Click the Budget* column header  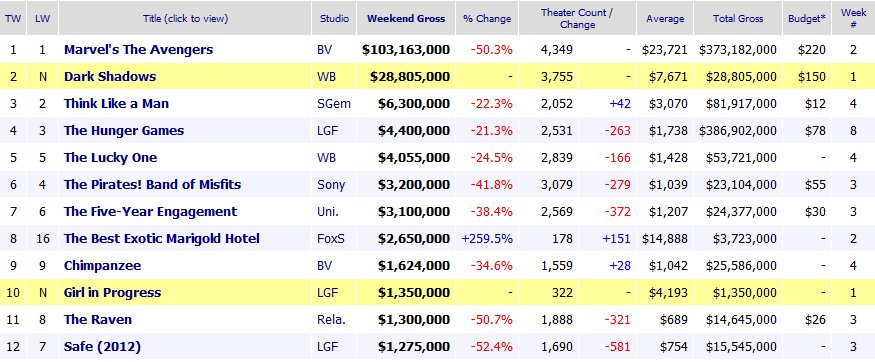click(x=807, y=18)
